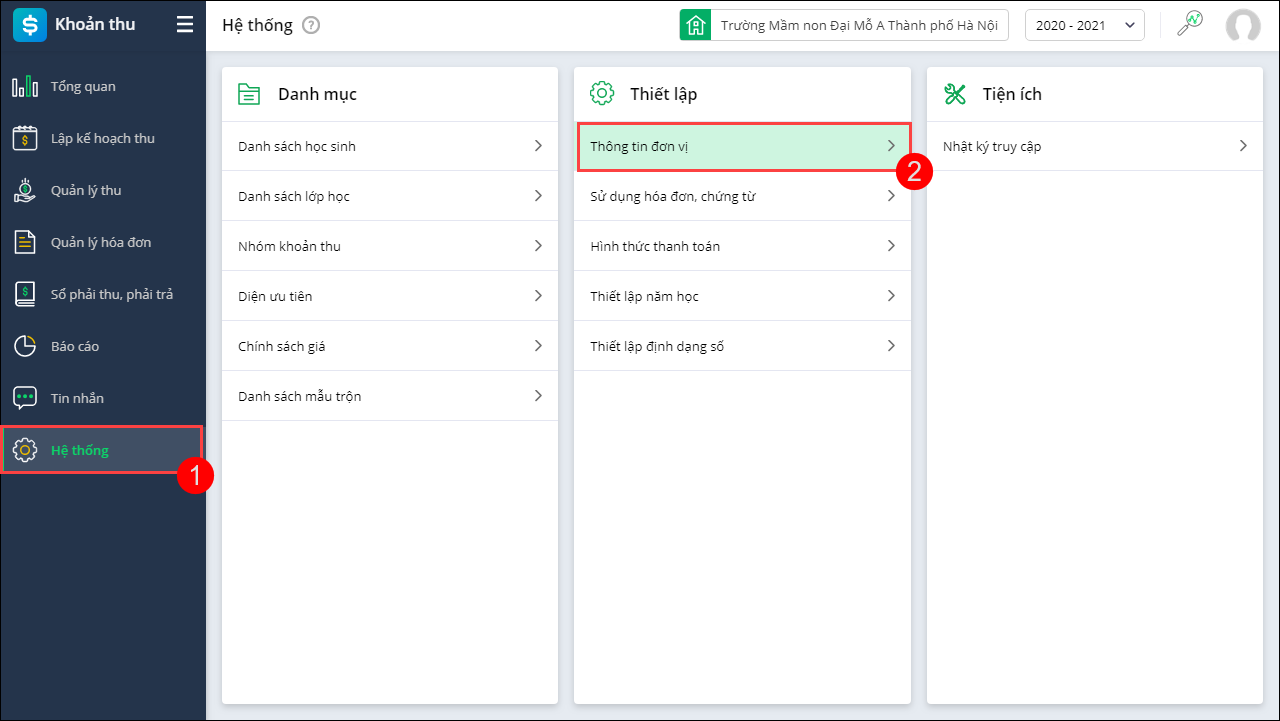Click the green school home icon
Image resolution: width=1280 pixels, height=721 pixels.
(695, 25)
